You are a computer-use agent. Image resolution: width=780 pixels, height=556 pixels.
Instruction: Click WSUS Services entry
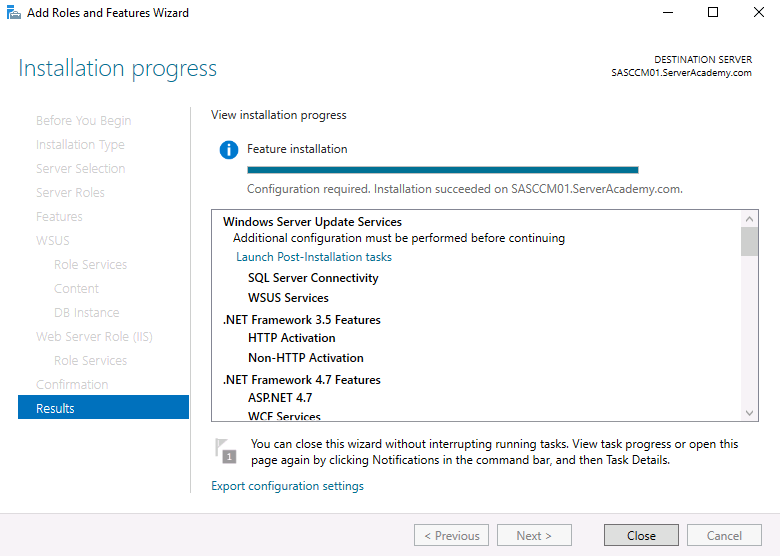[x=288, y=298]
